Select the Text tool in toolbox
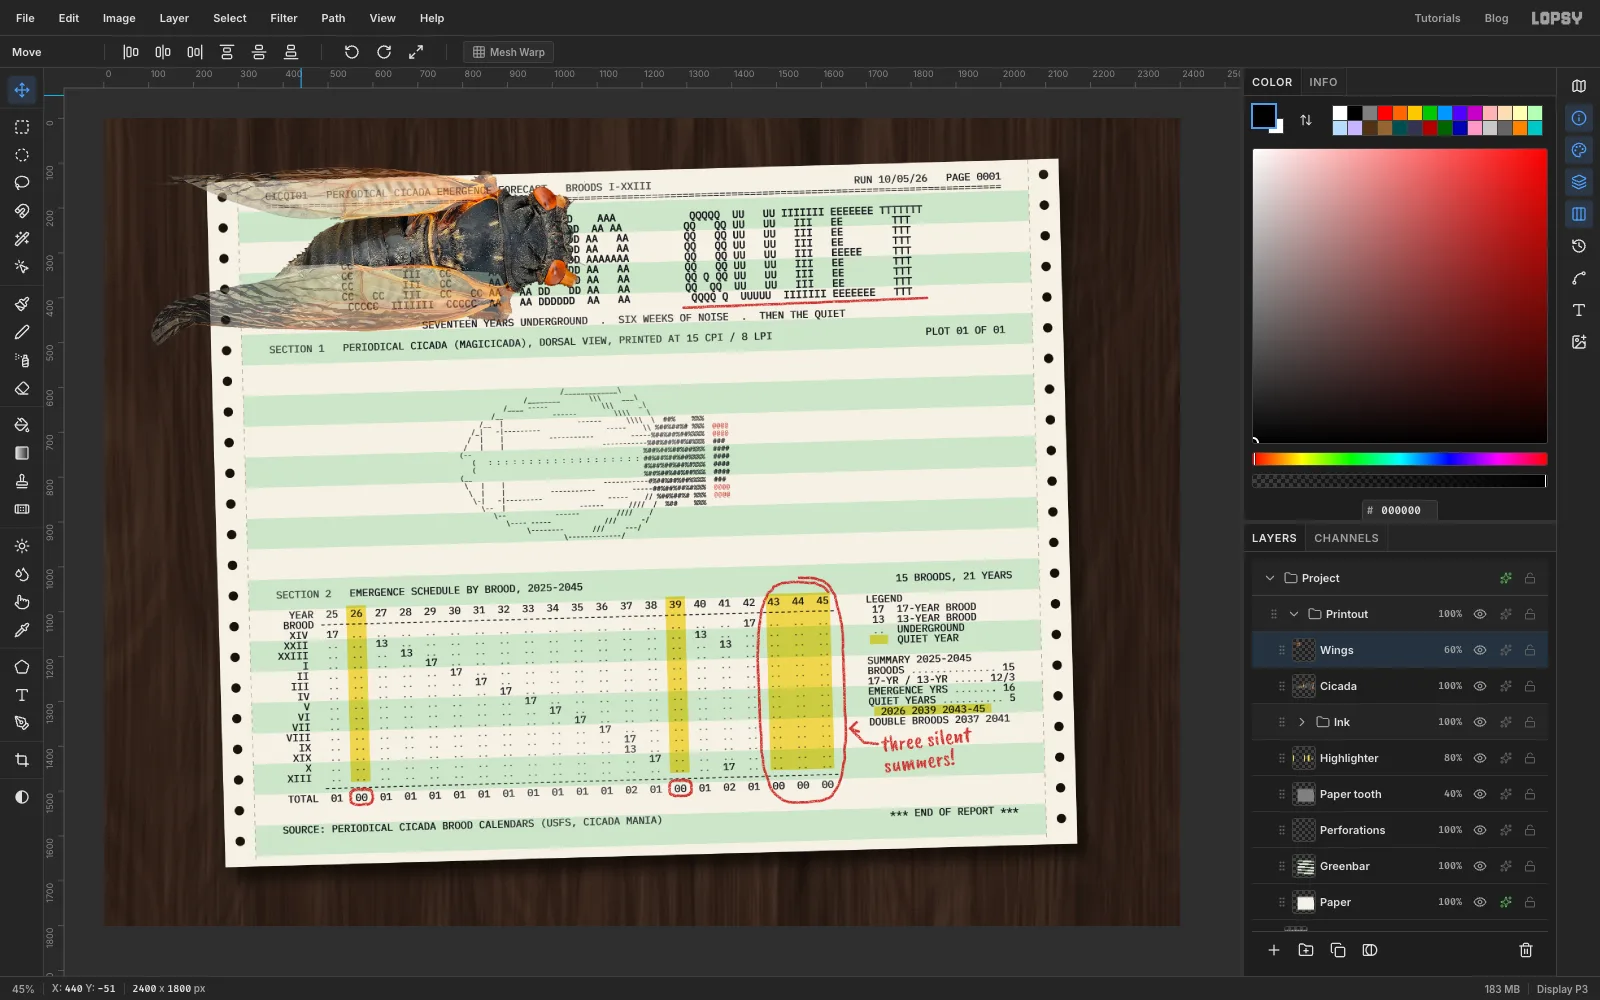The image size is (1600, 1000). (22, 695)
